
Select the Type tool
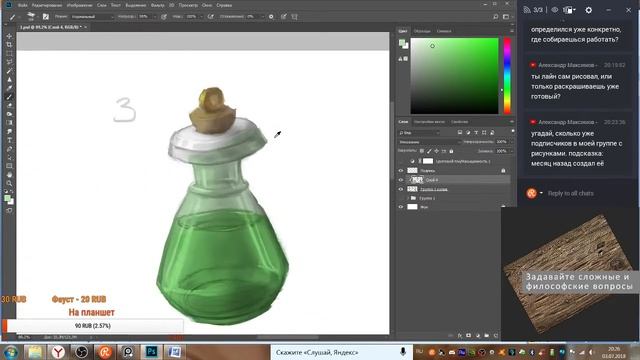9,140
